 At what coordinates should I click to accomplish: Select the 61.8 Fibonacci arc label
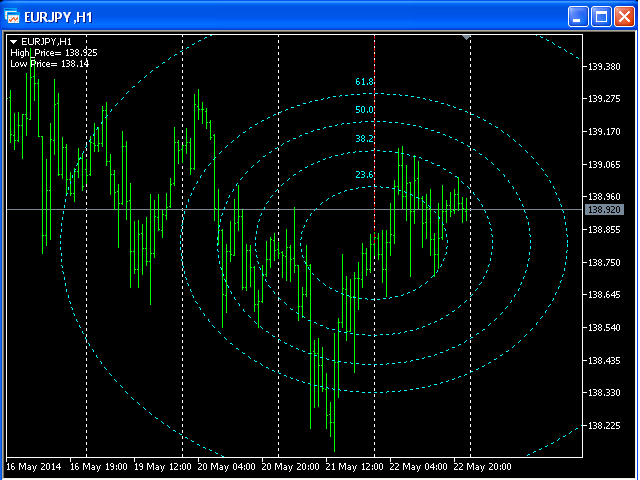pyautogui.click(x=364, y=82)
